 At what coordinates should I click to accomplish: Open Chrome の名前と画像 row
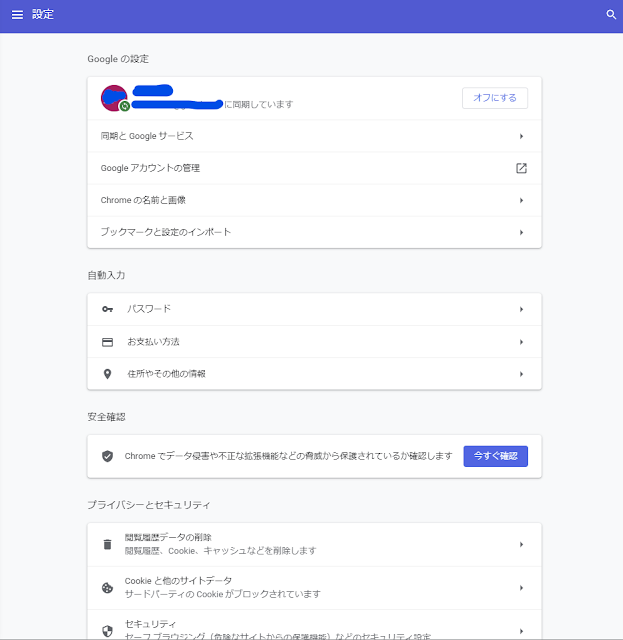coord(314,200)
